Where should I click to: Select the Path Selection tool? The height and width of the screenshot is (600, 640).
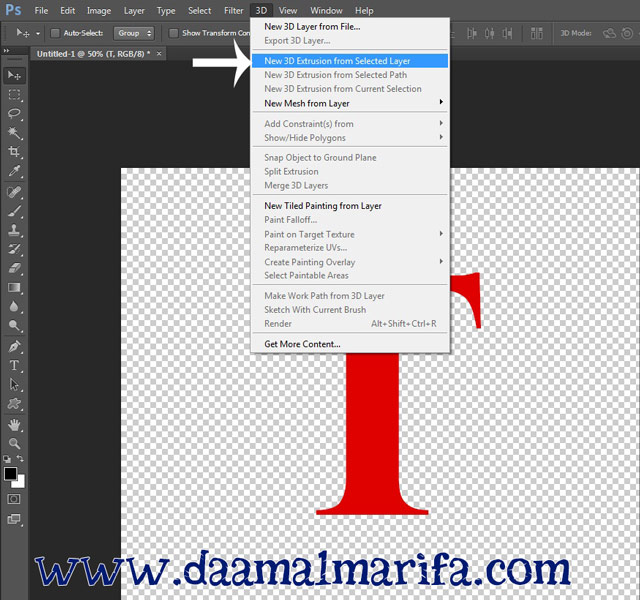(14, 384)
